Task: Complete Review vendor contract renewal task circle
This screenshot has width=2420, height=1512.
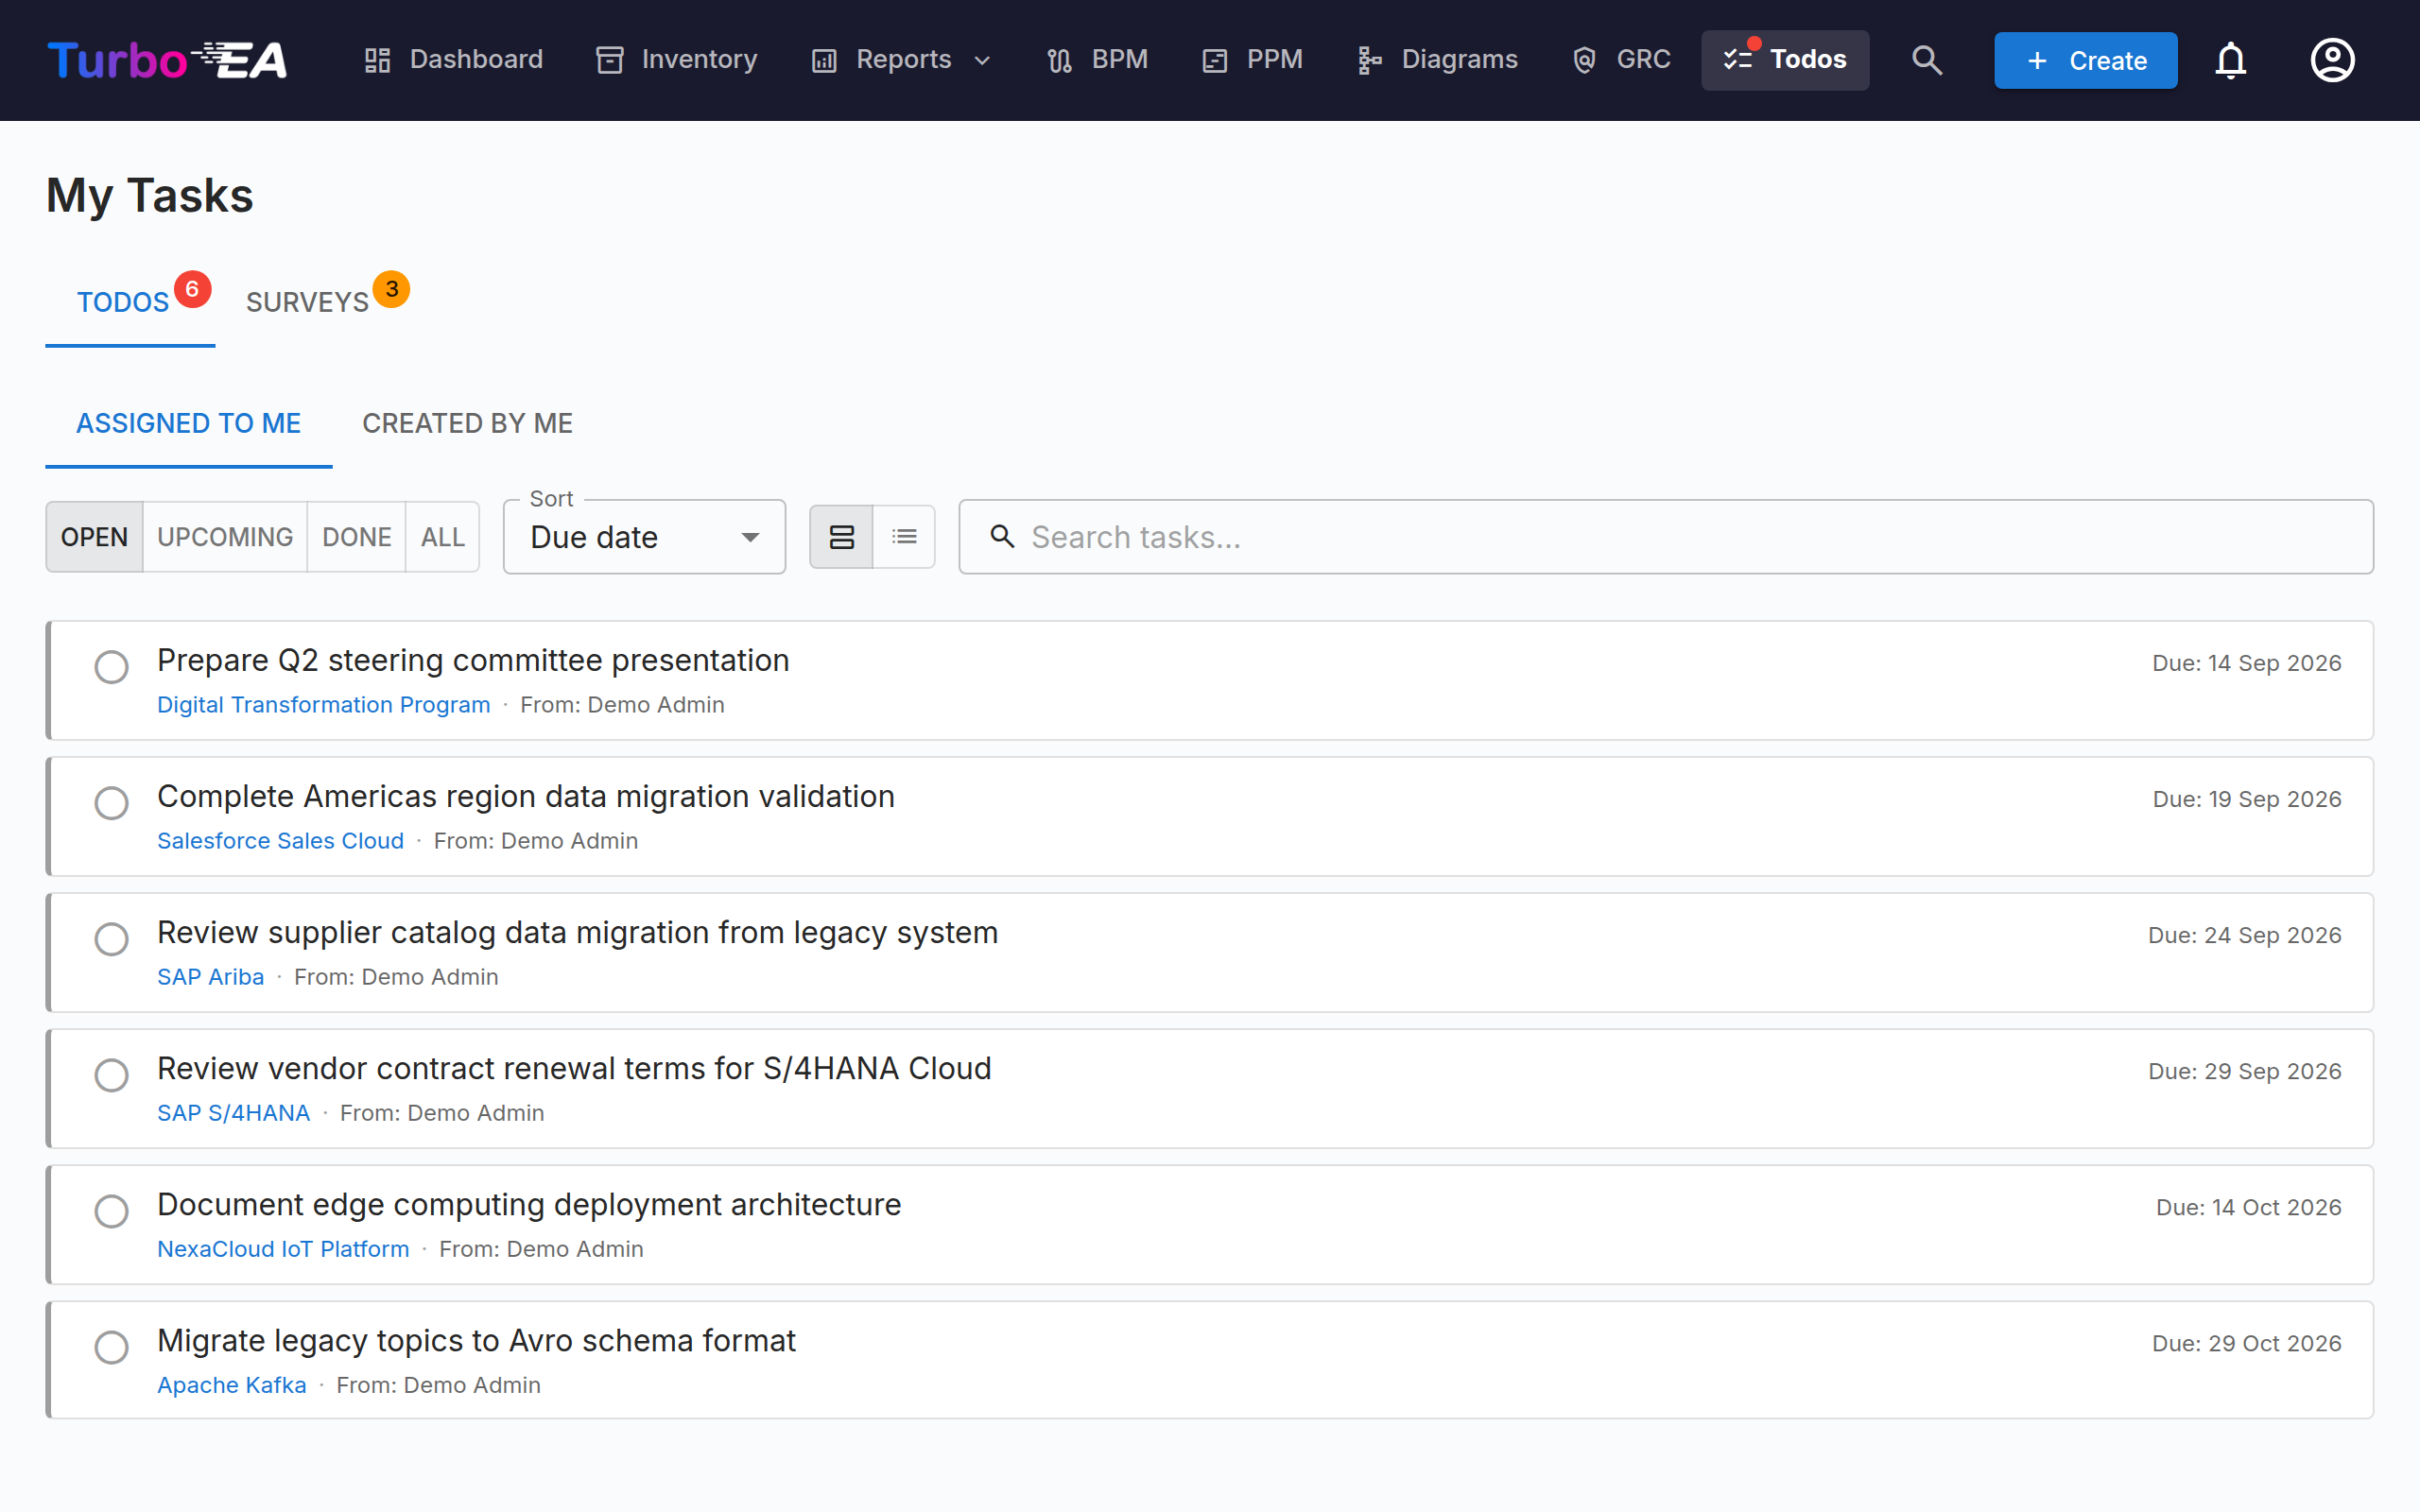Action: (x=111, y=1075)
